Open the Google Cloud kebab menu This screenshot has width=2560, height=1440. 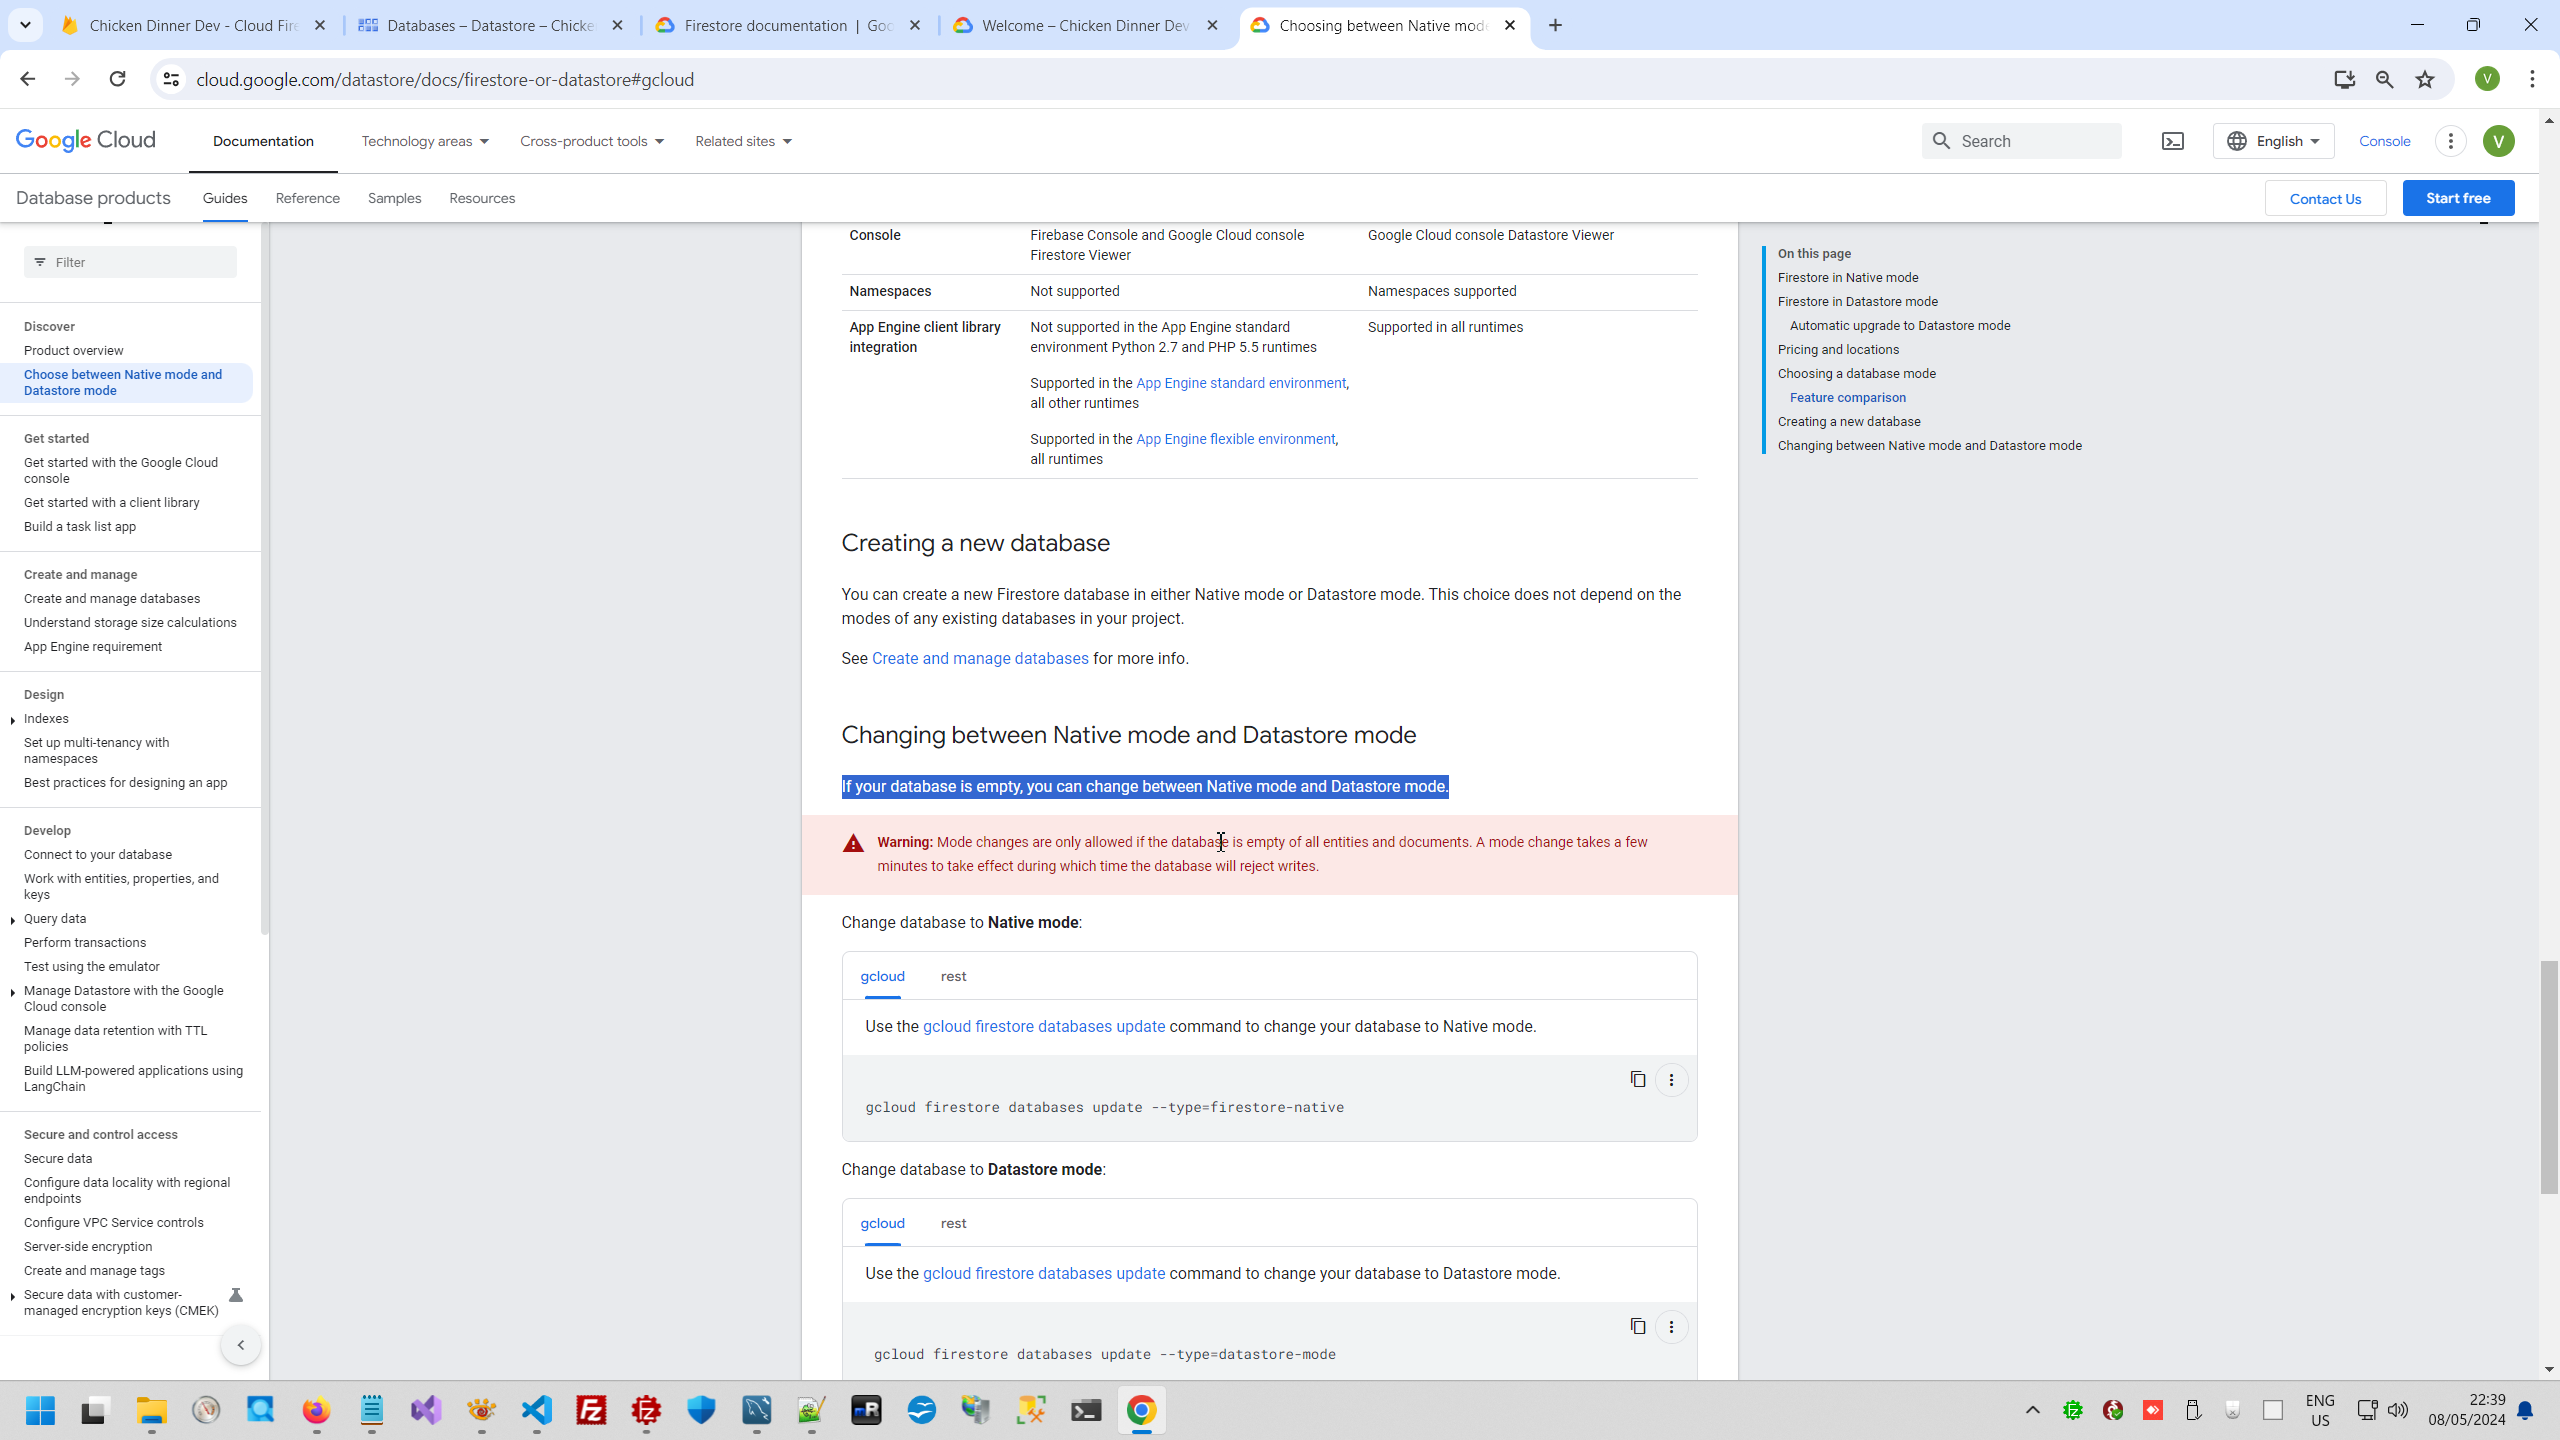(x=2450, y=141)
